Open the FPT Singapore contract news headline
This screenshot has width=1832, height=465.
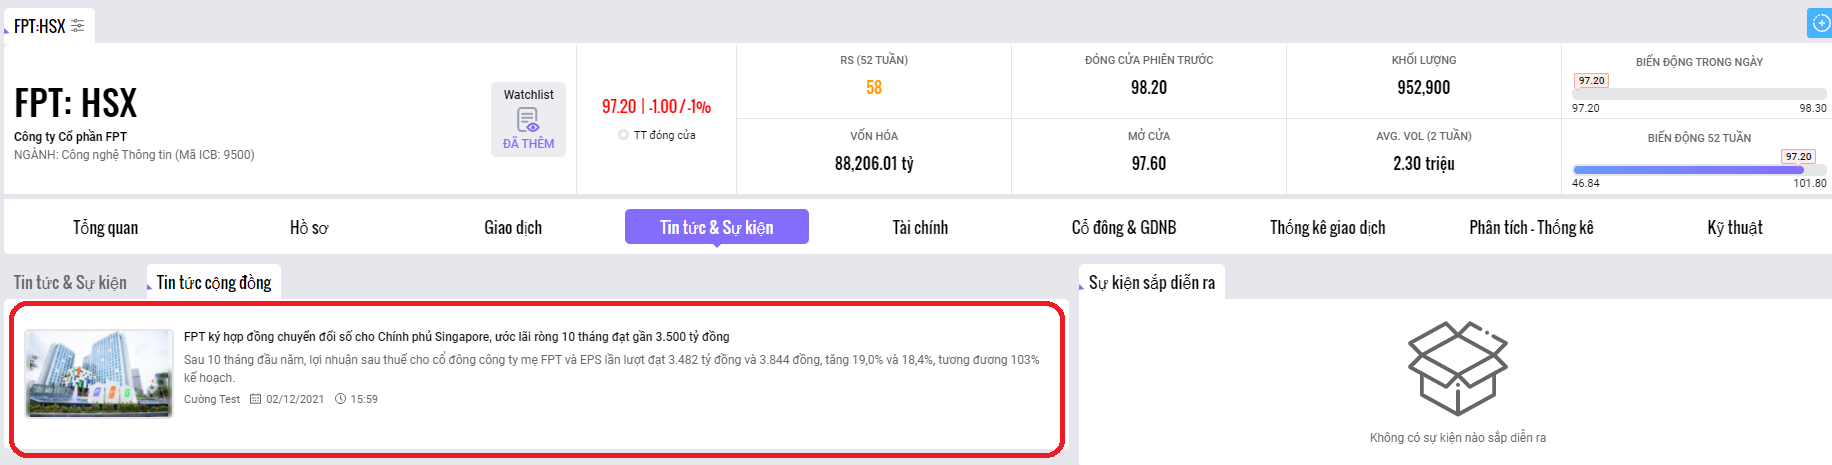456,337
